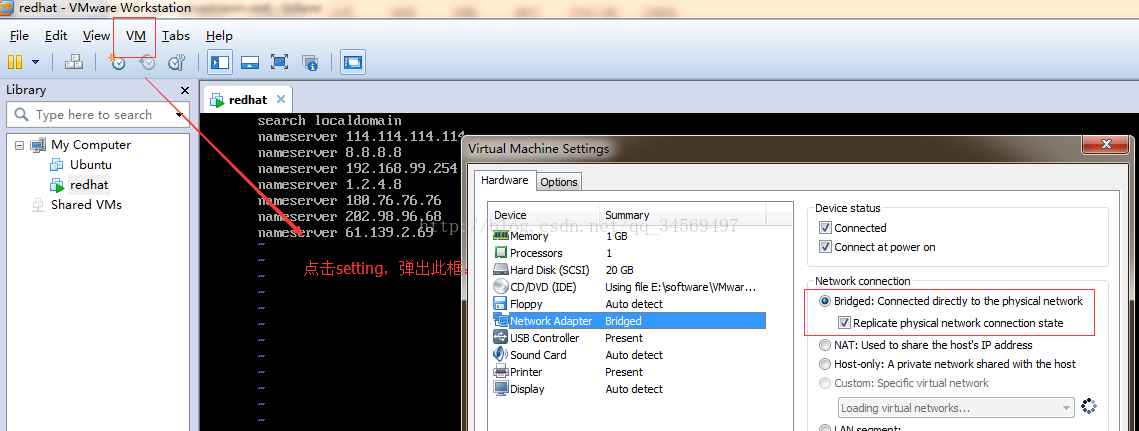Toggle the show library panel icon
The height and width of the screenshot is (431, 1139).
[219, 63]
